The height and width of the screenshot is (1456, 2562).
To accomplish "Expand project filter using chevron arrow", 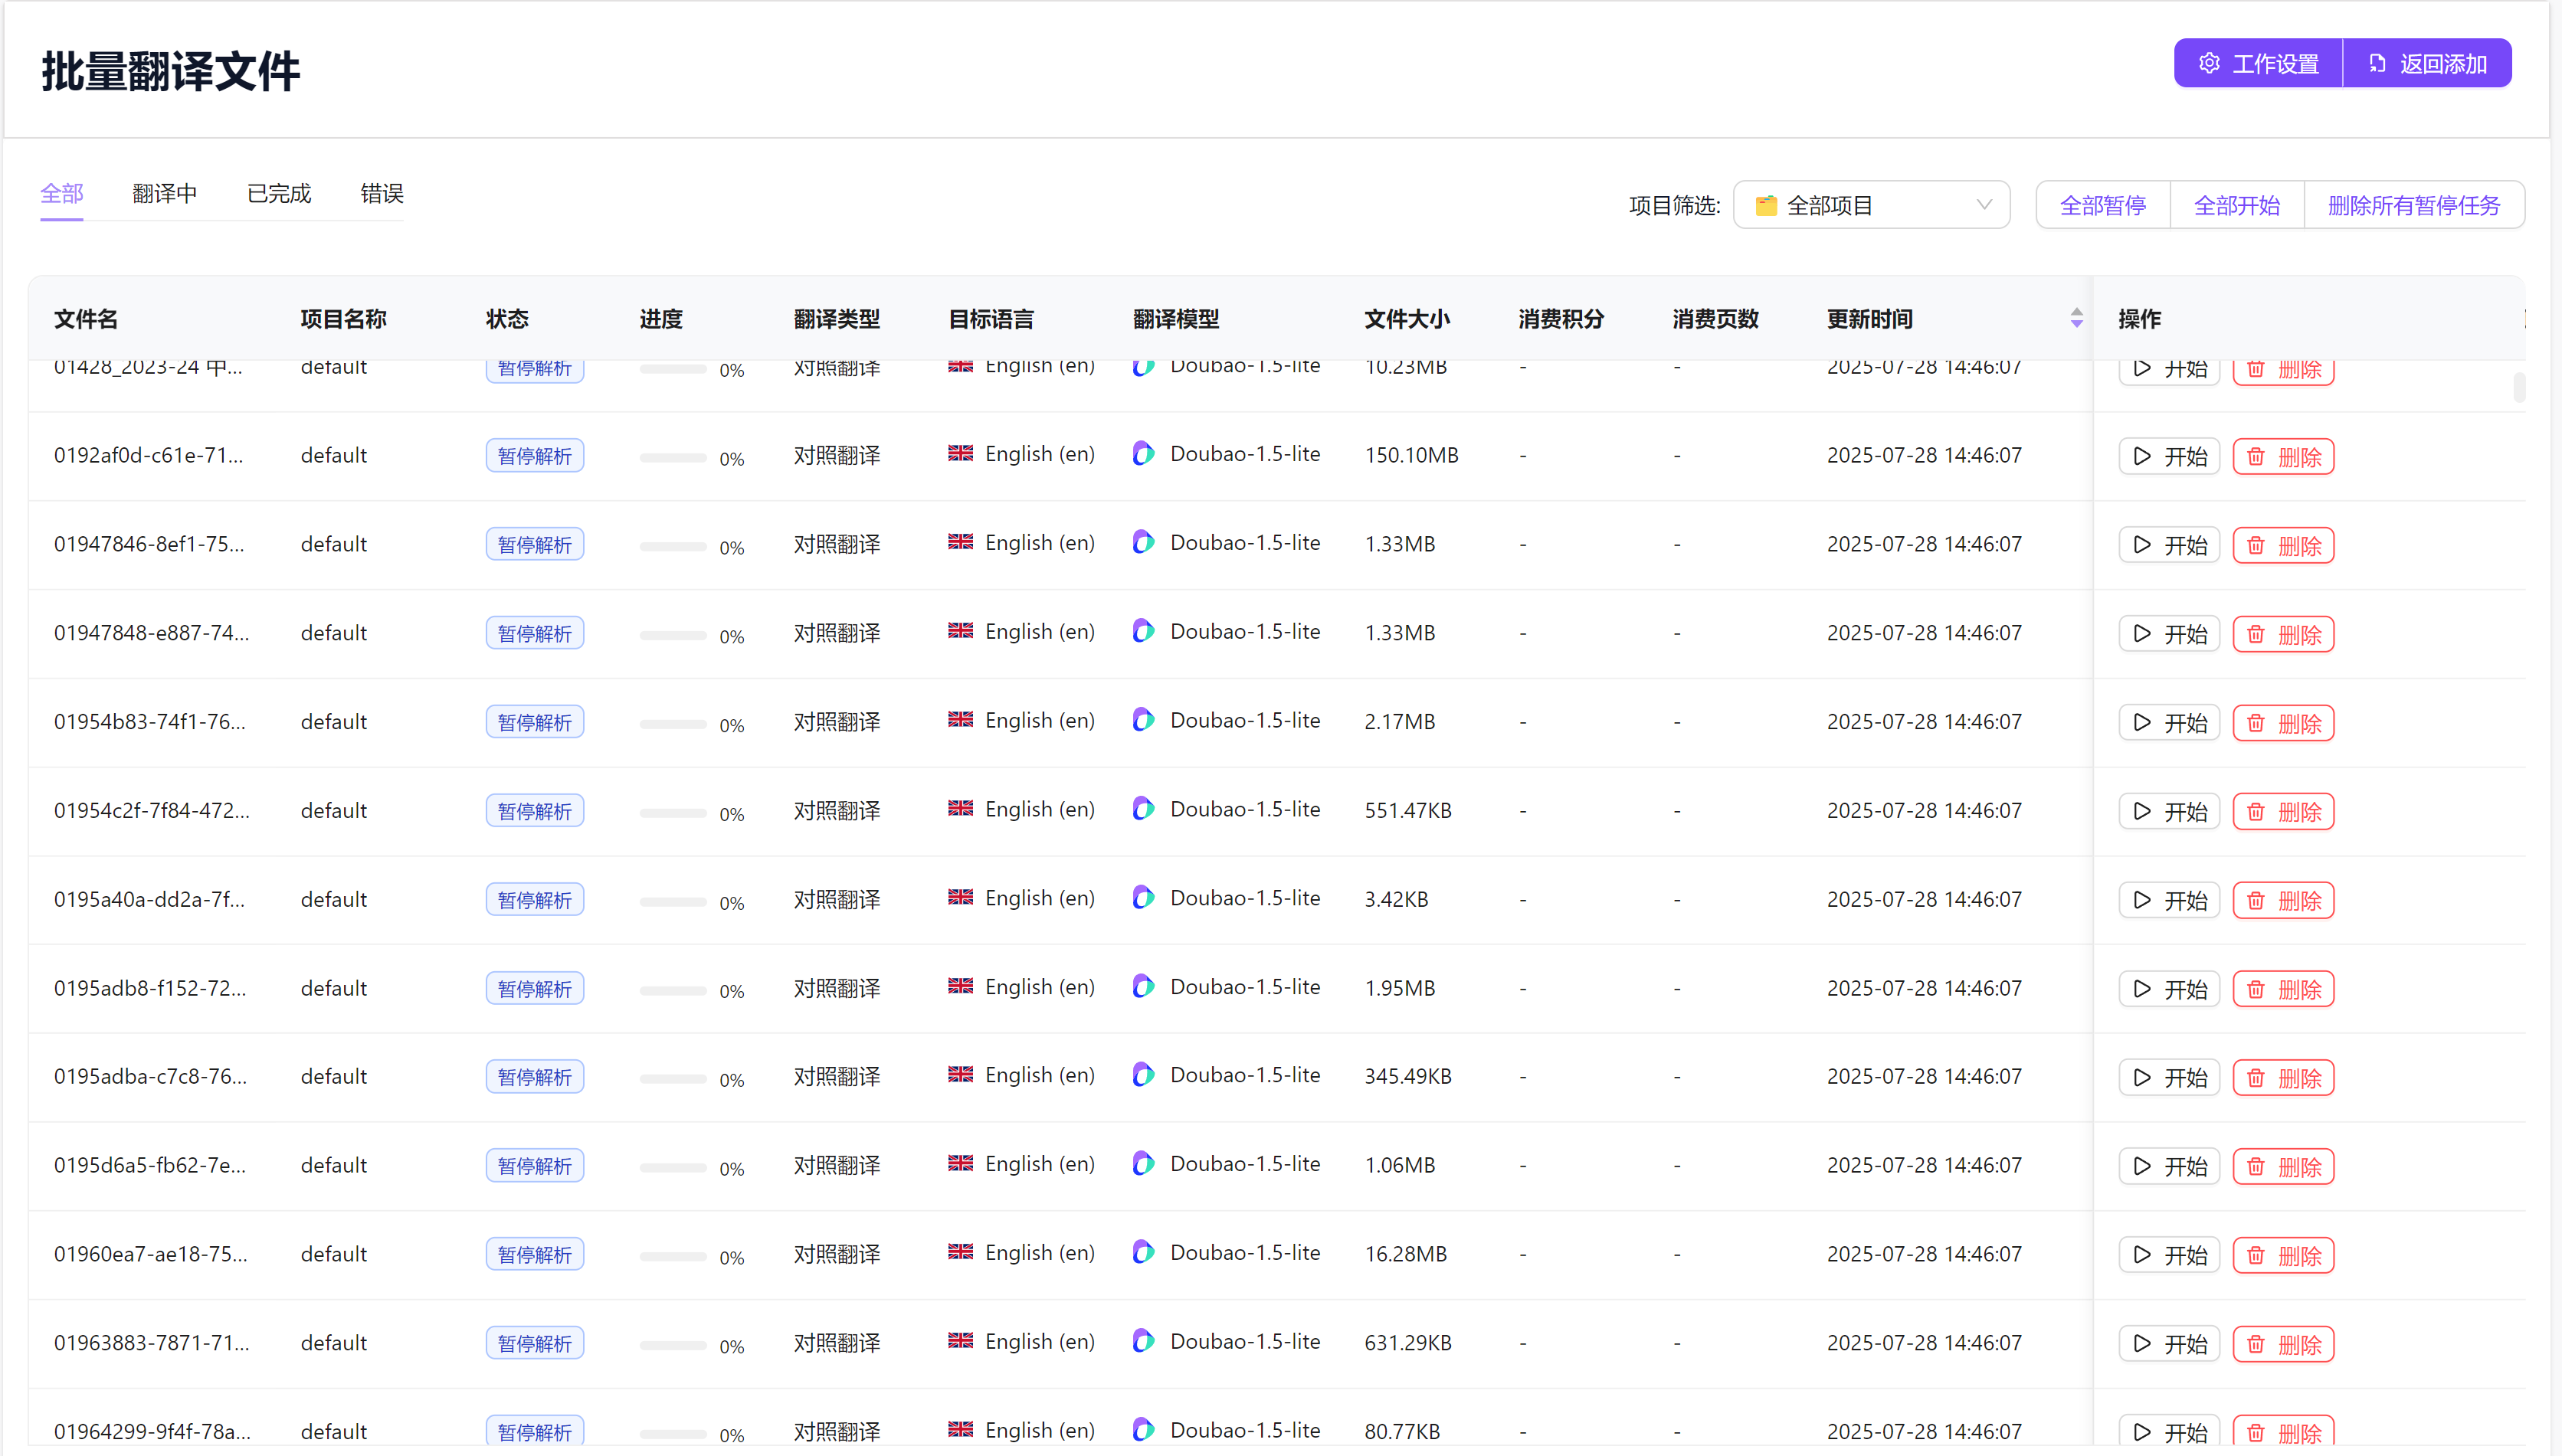I will (x=1984, y=205).
